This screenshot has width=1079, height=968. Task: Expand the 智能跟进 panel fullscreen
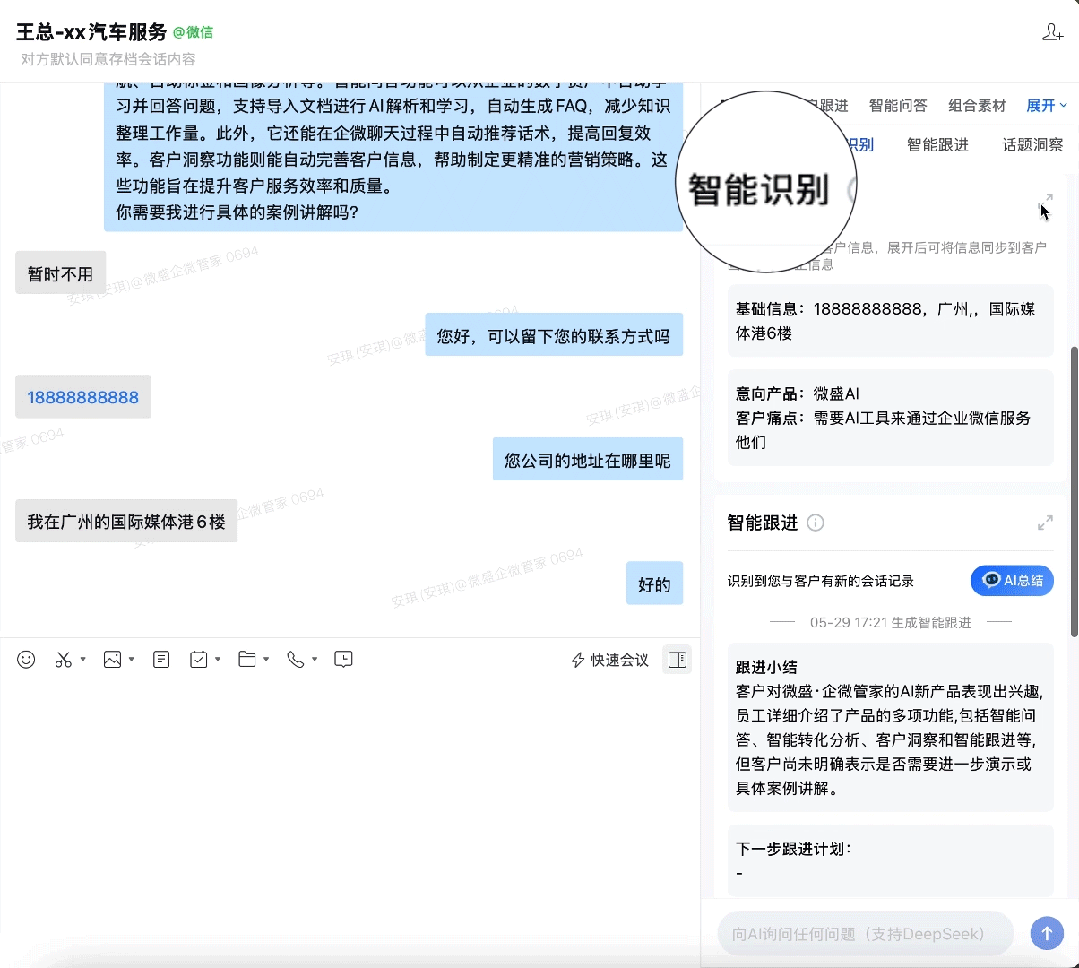tap(1046, 522)
